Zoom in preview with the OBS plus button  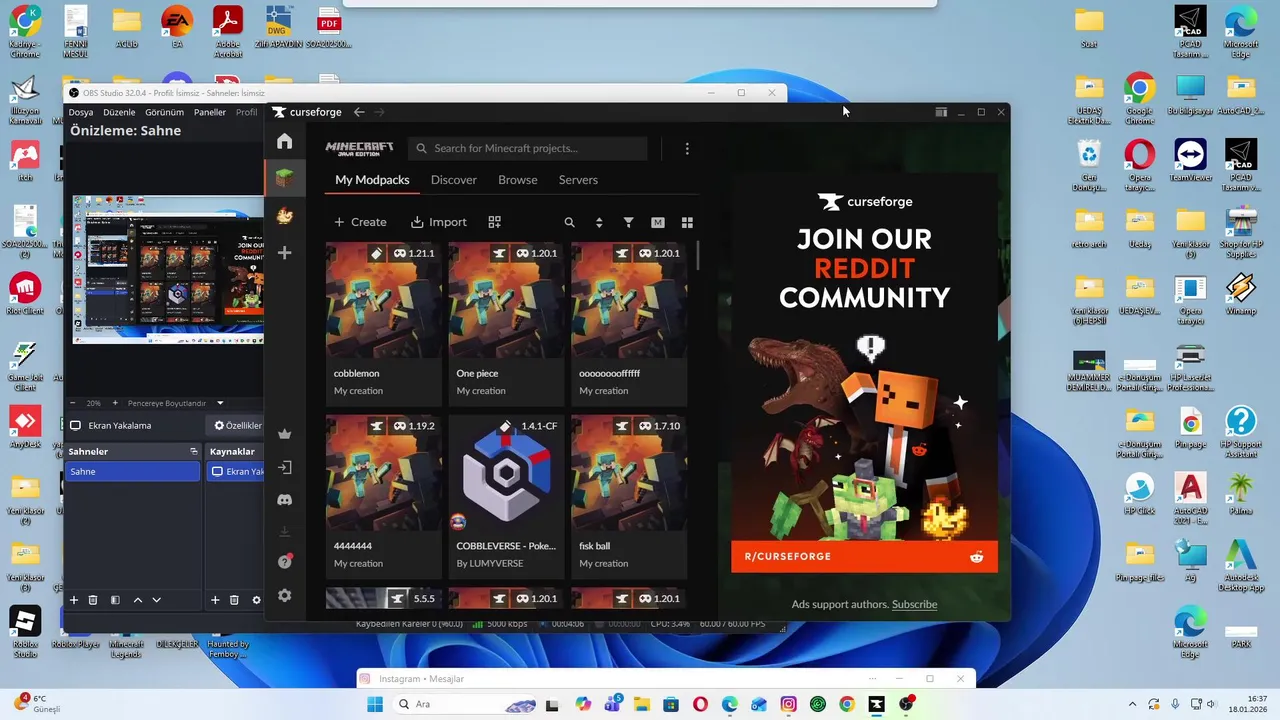point(115,403)
